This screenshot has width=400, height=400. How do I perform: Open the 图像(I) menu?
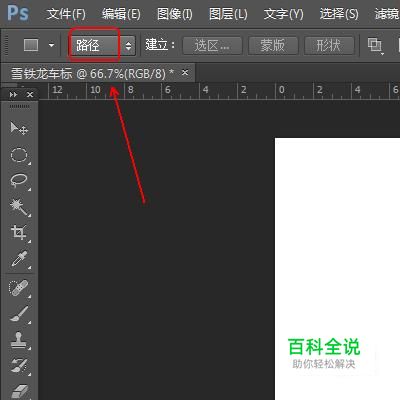pos(175,14)
